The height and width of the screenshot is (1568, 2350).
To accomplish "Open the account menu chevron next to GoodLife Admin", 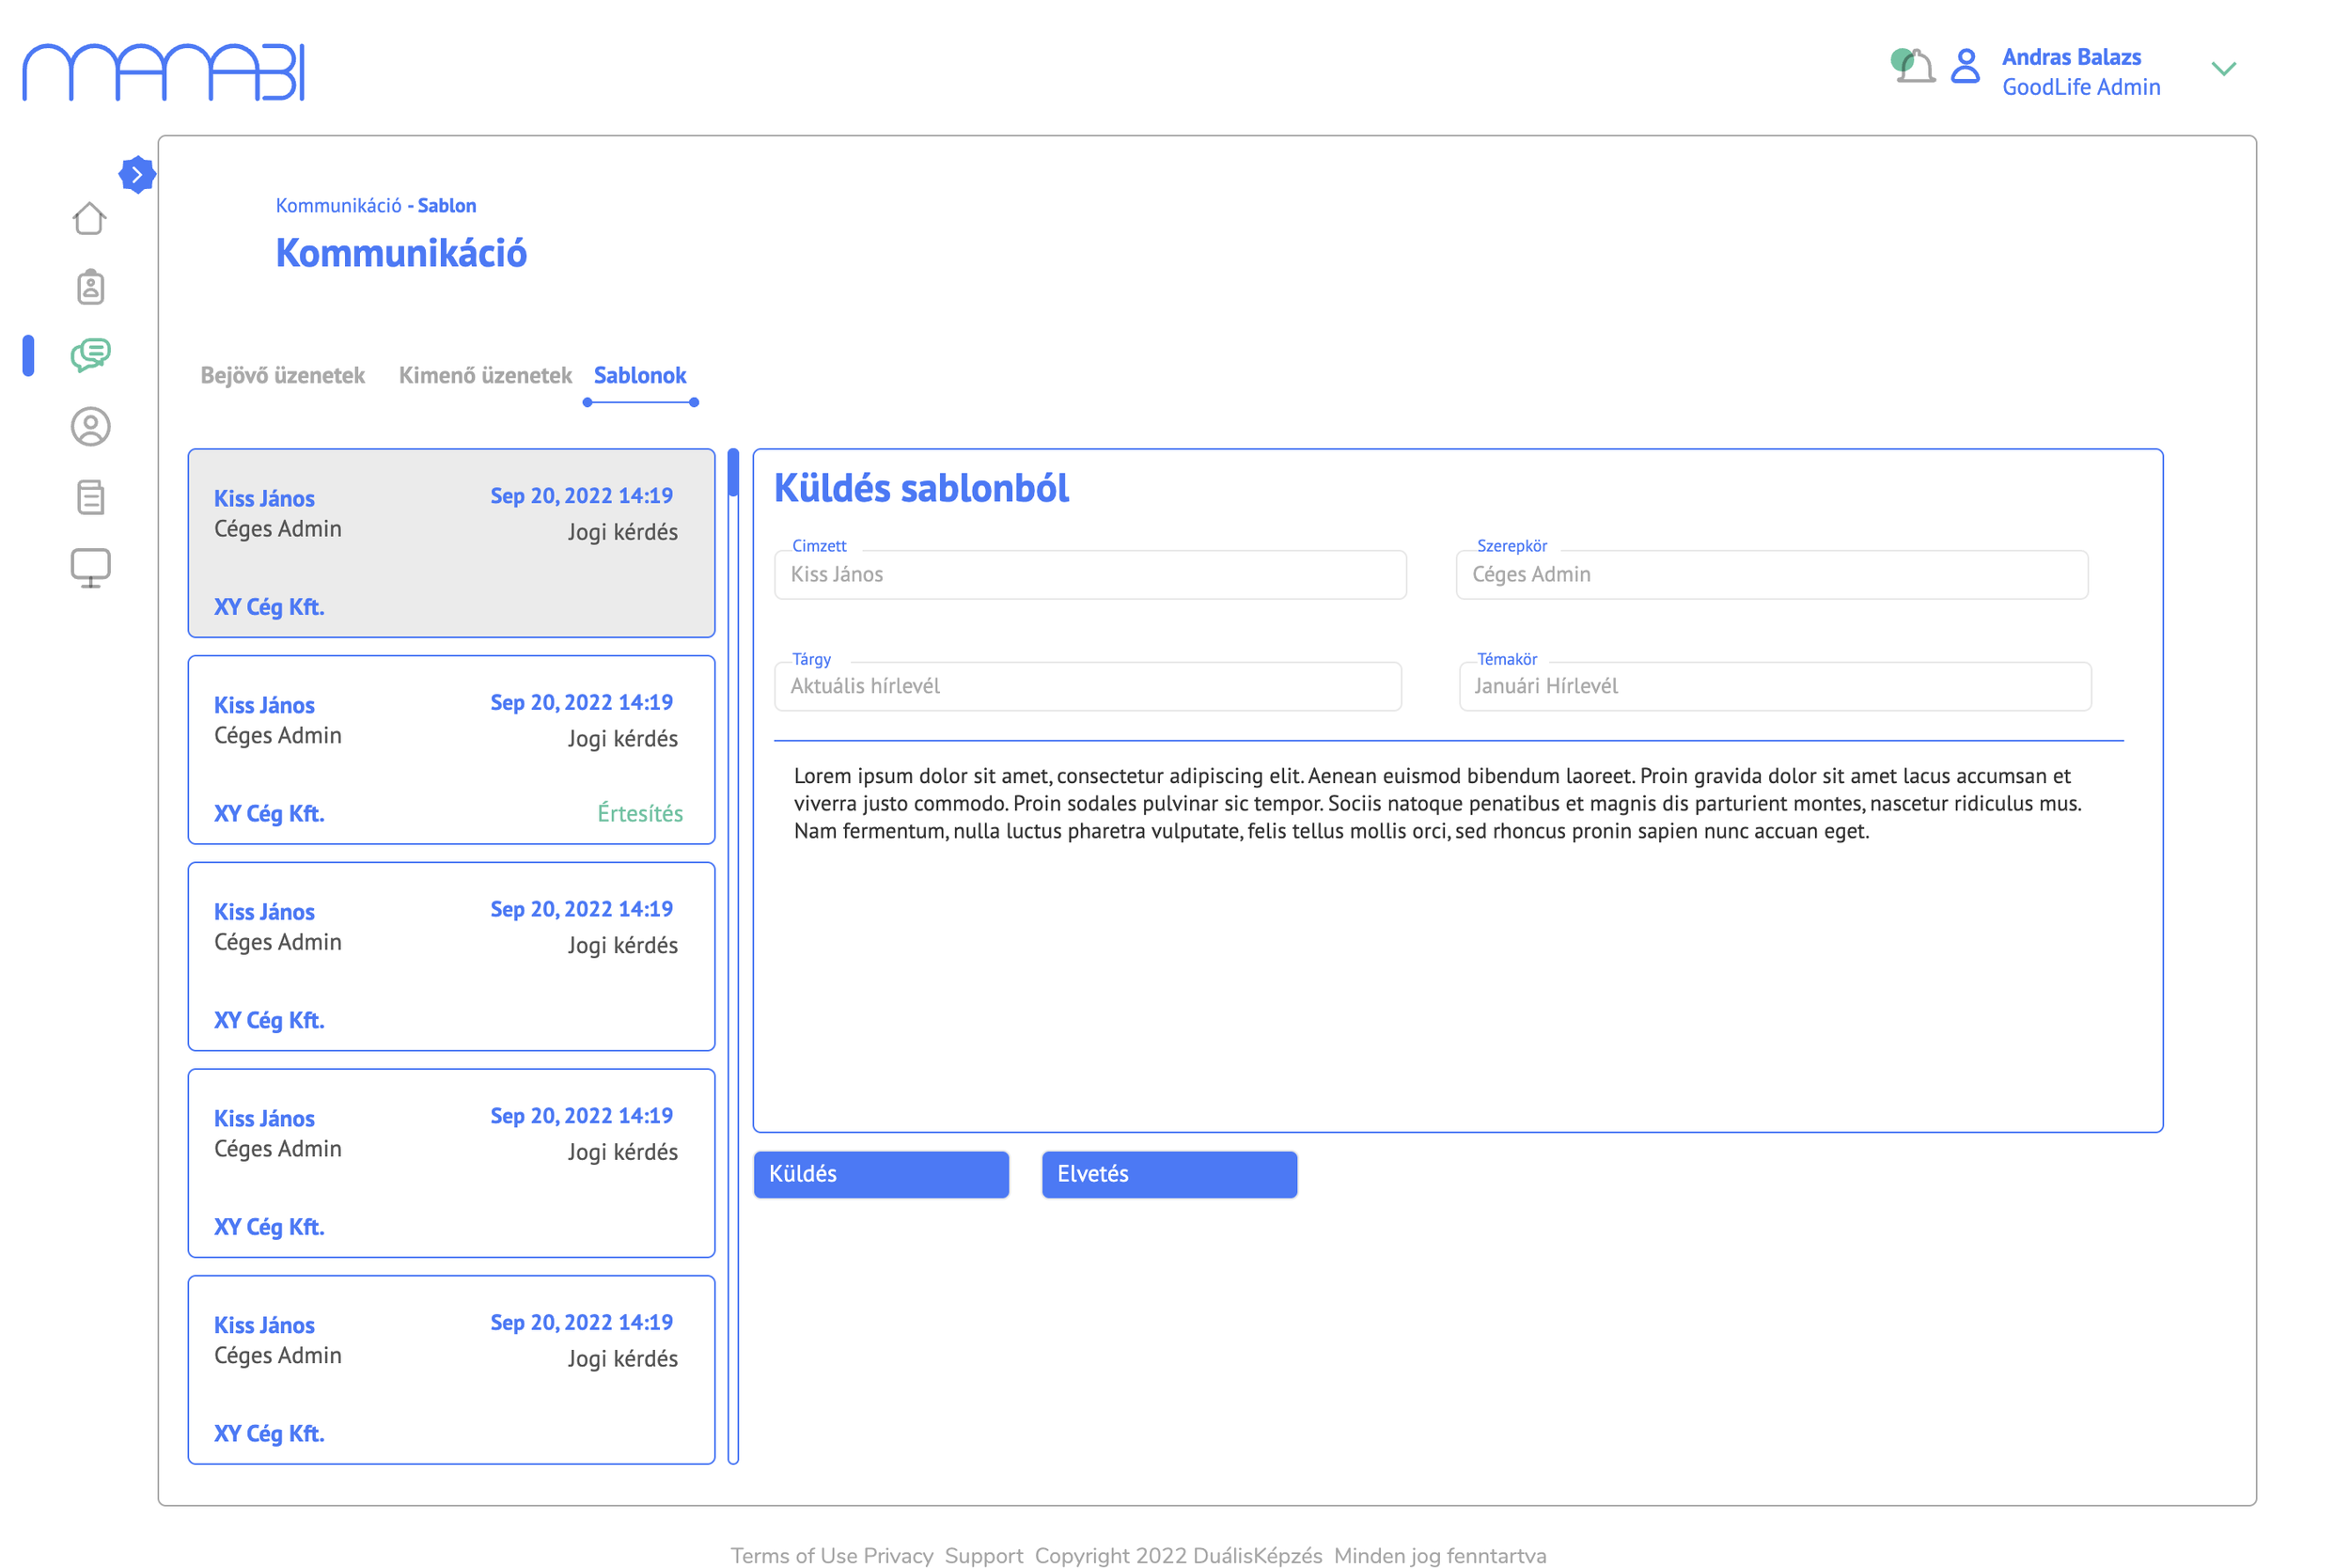I will 2224,69.
